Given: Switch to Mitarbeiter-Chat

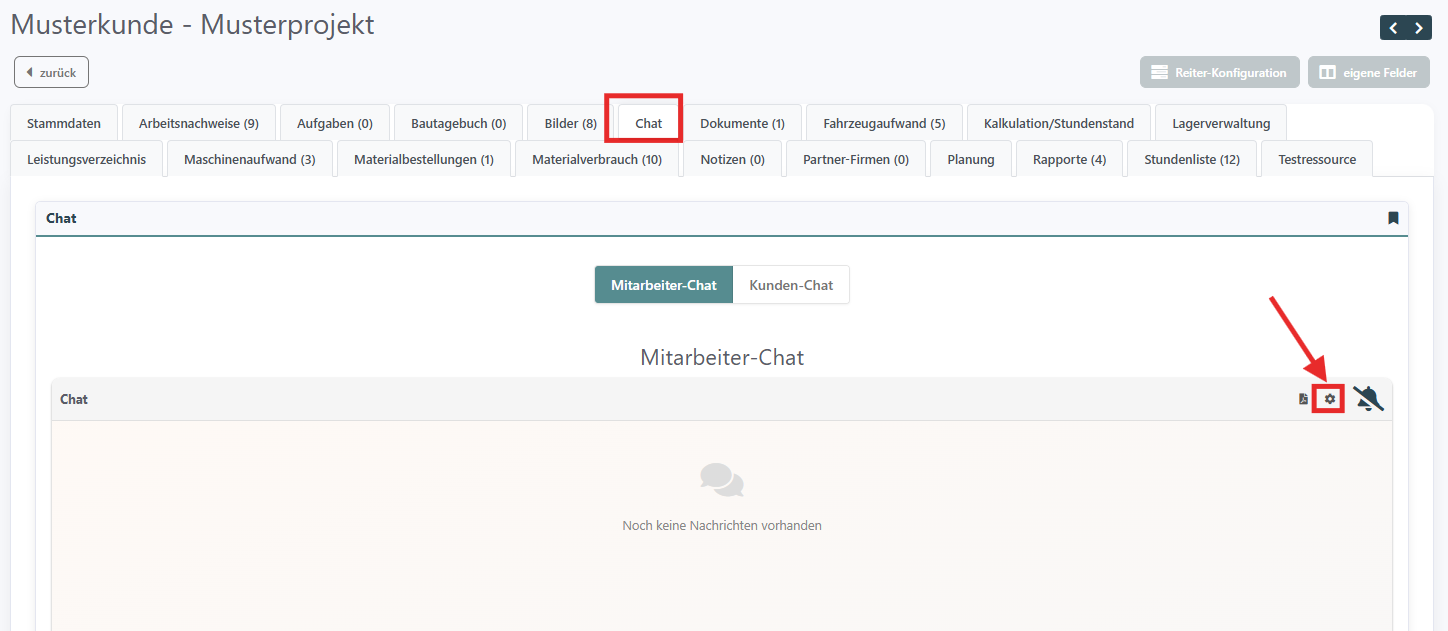Looking at the screenshot, I should click(x=664, y=285).
